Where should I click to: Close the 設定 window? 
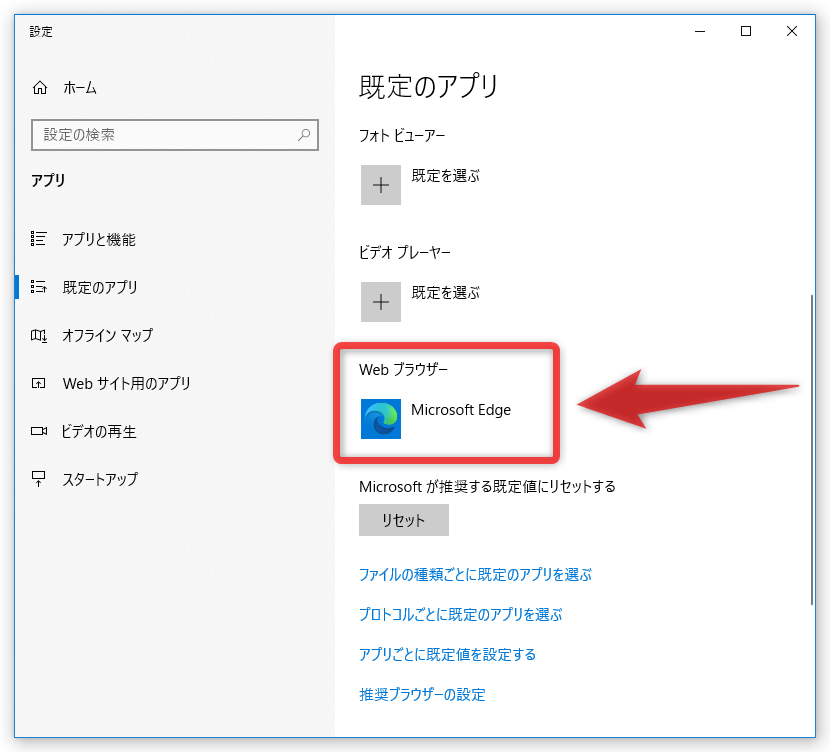792,31
